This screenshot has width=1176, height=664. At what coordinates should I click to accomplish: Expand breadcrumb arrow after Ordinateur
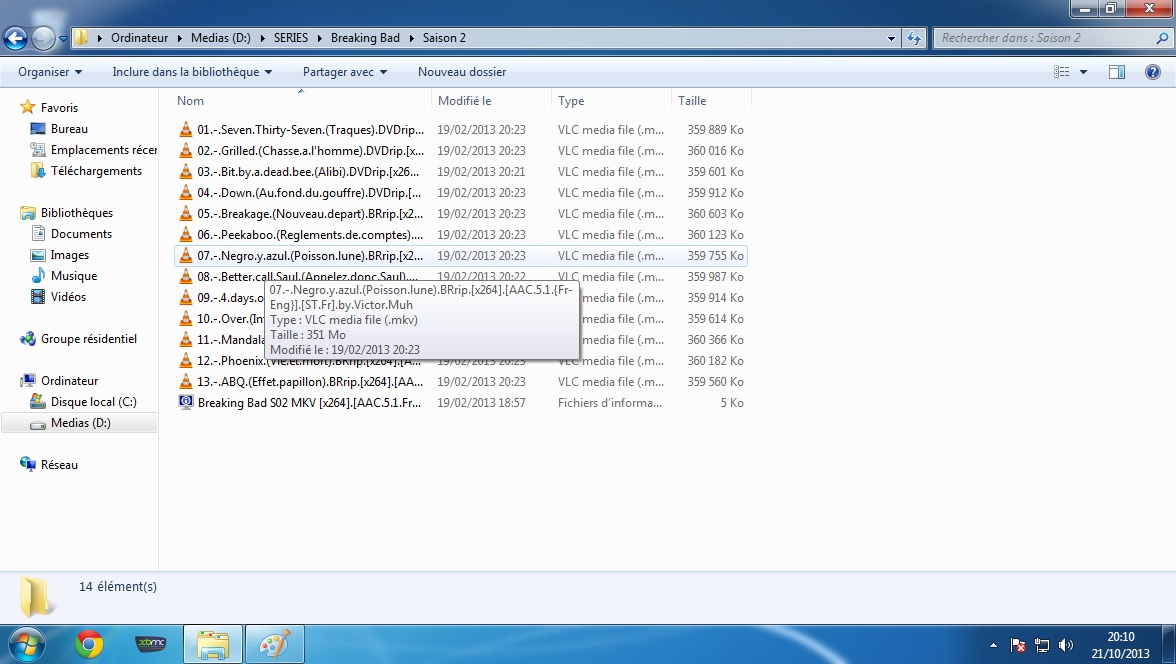[180, 38]
